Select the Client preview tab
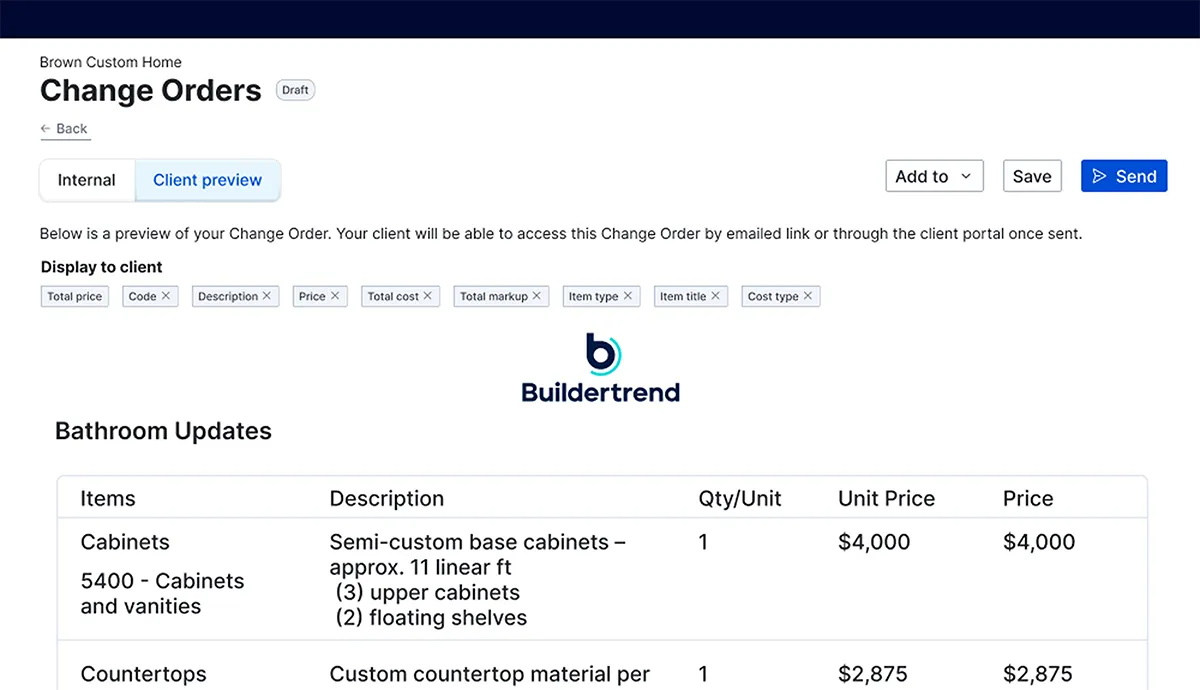This screenshot has width=1200, height=690. (208, 180)
